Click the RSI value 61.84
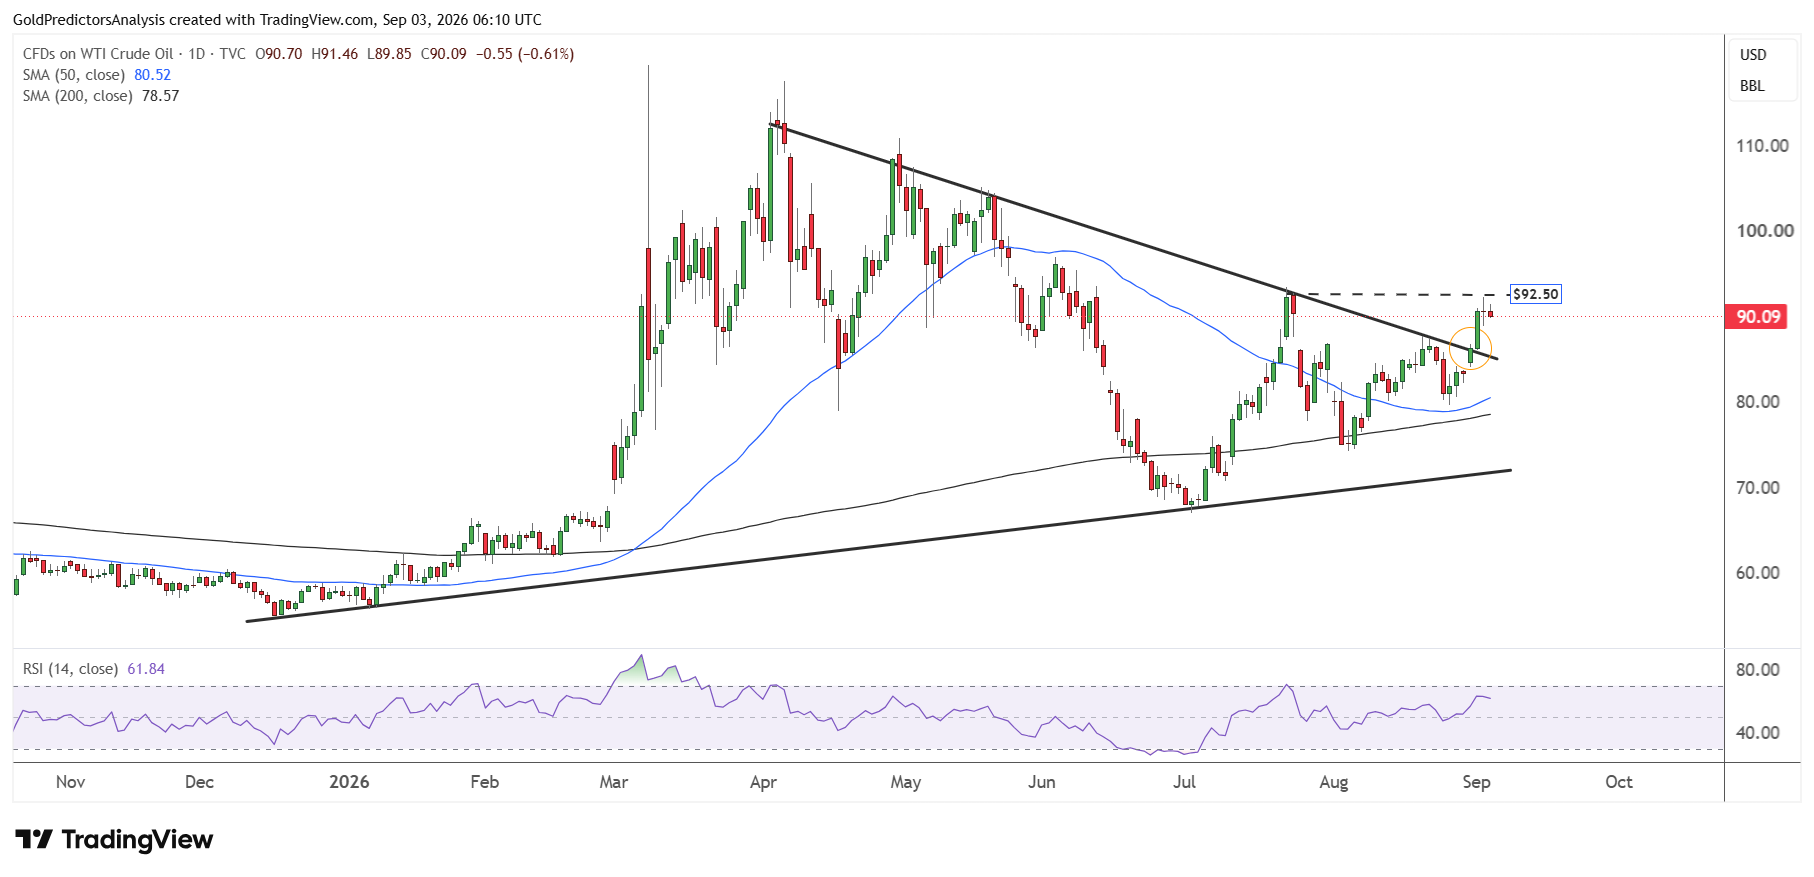The width and height of the screenshot is (1814, 877). click(146, 669)
